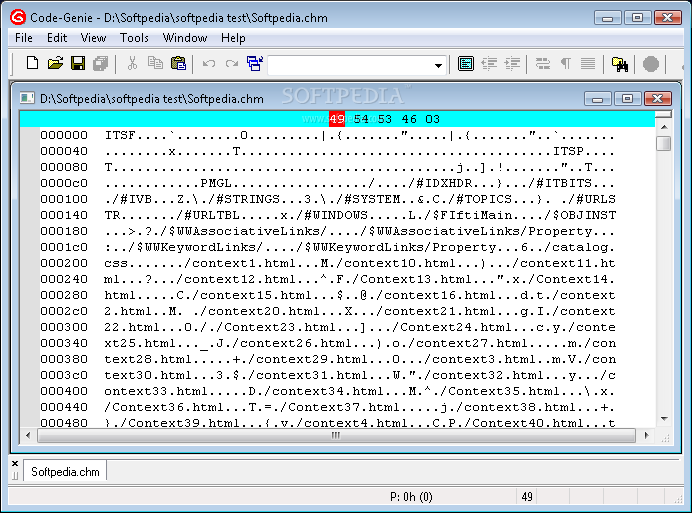Paste with the clipboard icon

(x=178, y=64)
